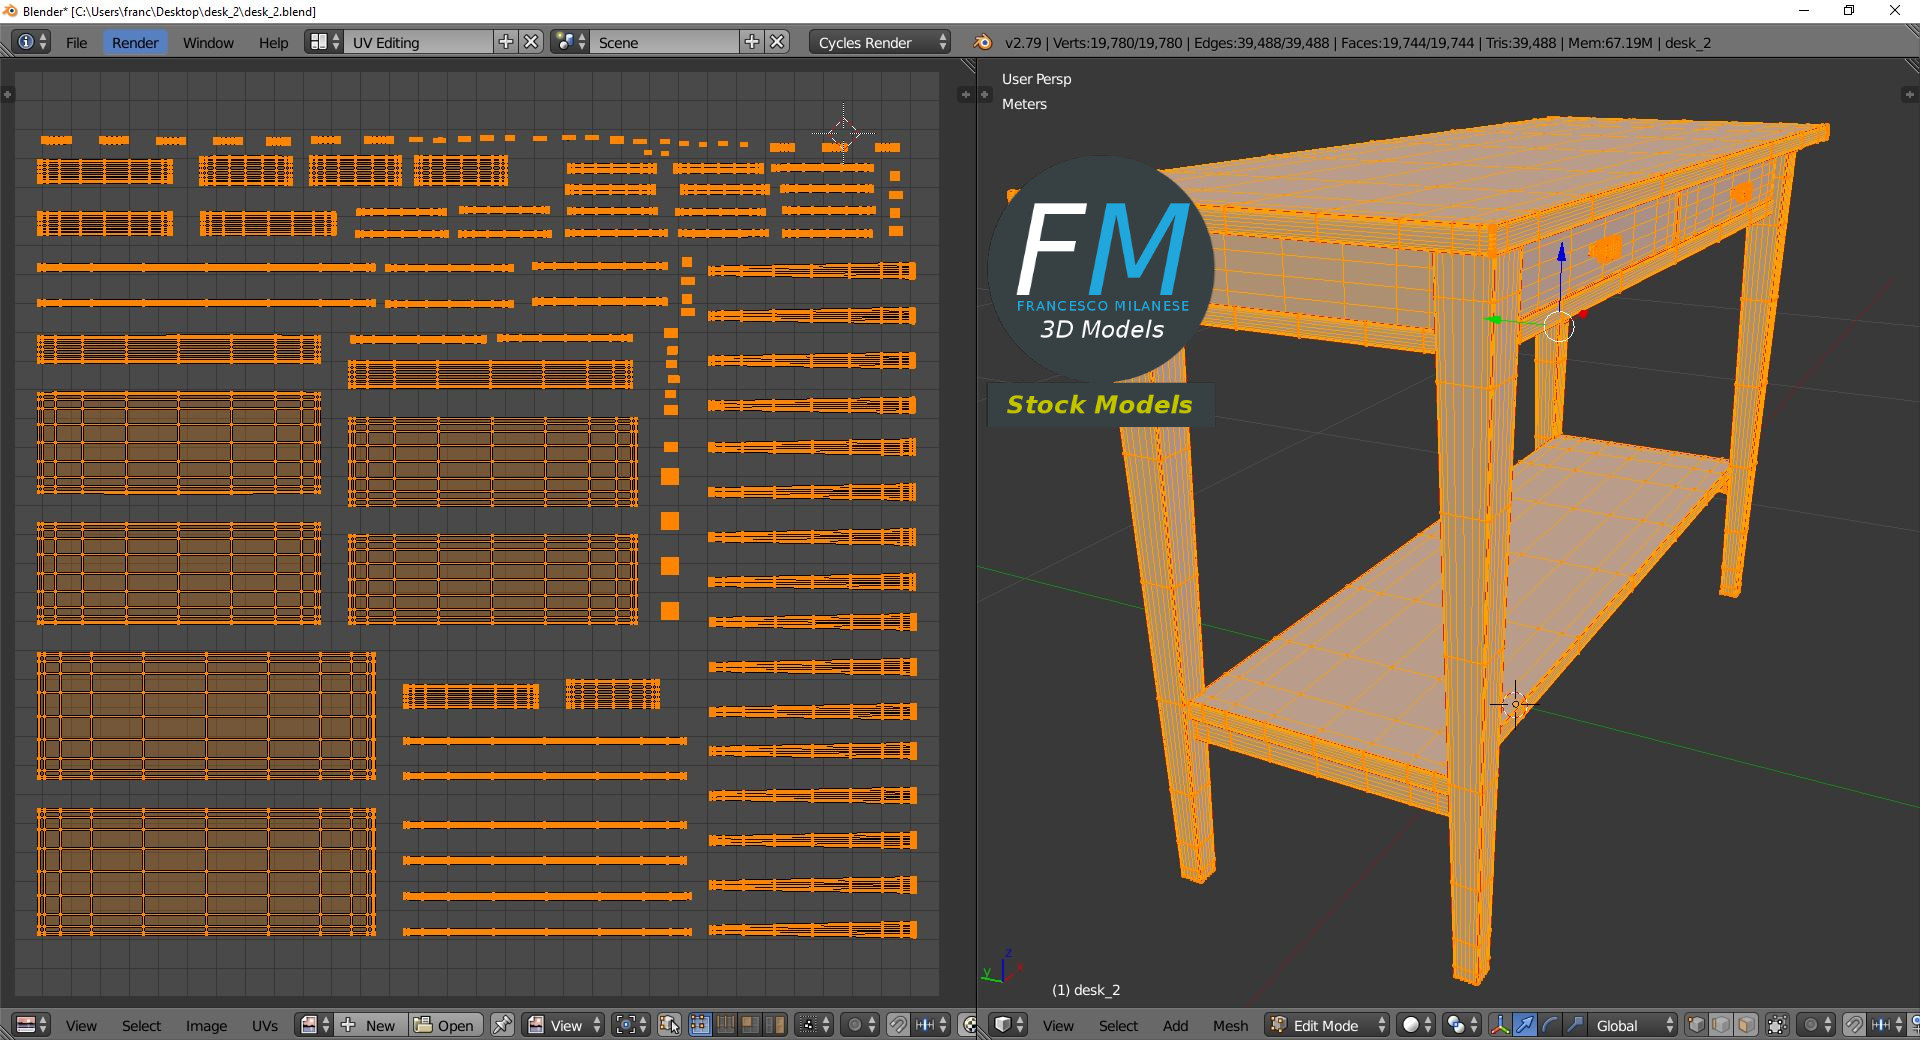The width and height of the screenshot is (1920, 1040).
Task: Enable the rotate manipulator arc
Action: [x=1549, y=1025]
